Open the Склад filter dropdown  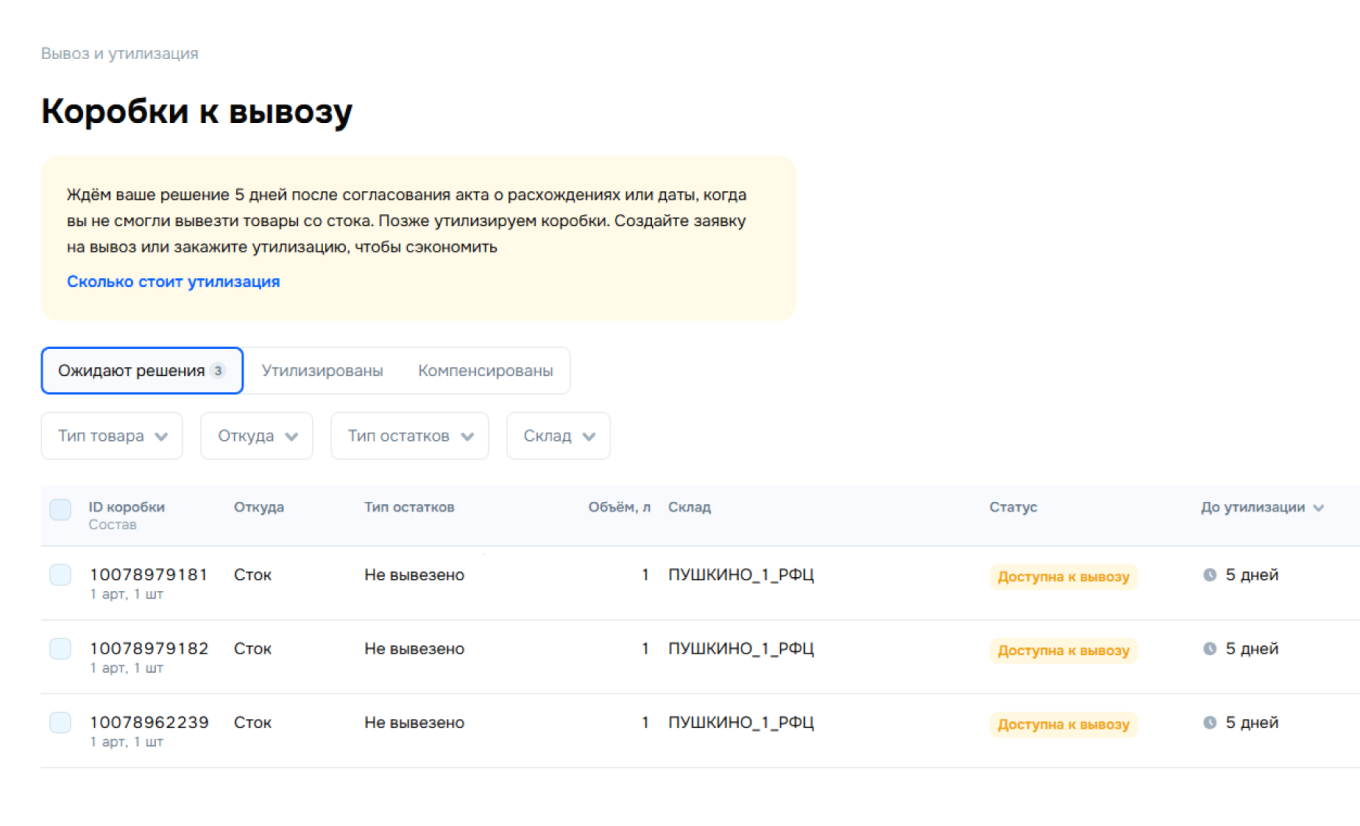point(557,435)
